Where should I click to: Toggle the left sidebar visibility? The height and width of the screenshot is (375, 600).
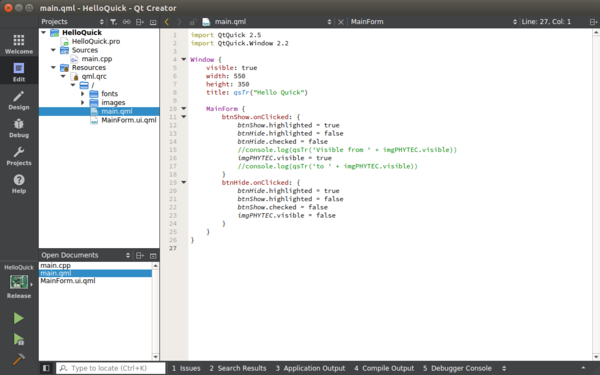click(46, 368)
